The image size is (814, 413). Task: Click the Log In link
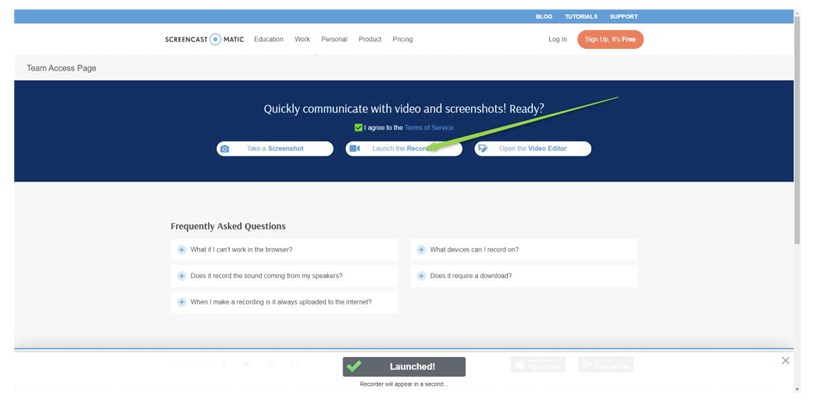pyautogui.click(x=557, y=39)
